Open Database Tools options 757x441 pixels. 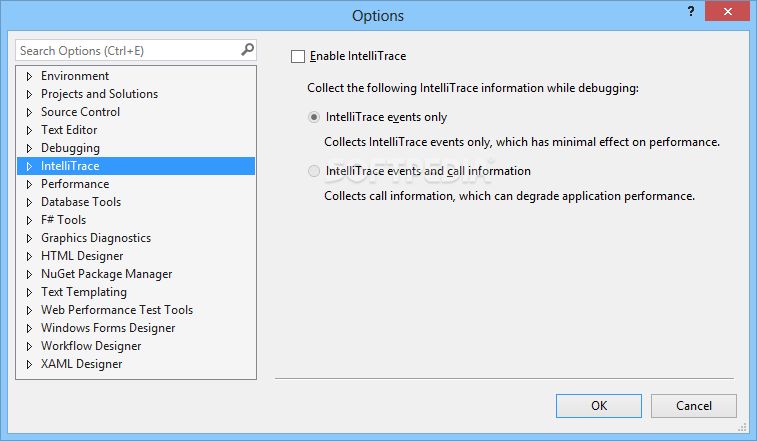click(81, 202)
